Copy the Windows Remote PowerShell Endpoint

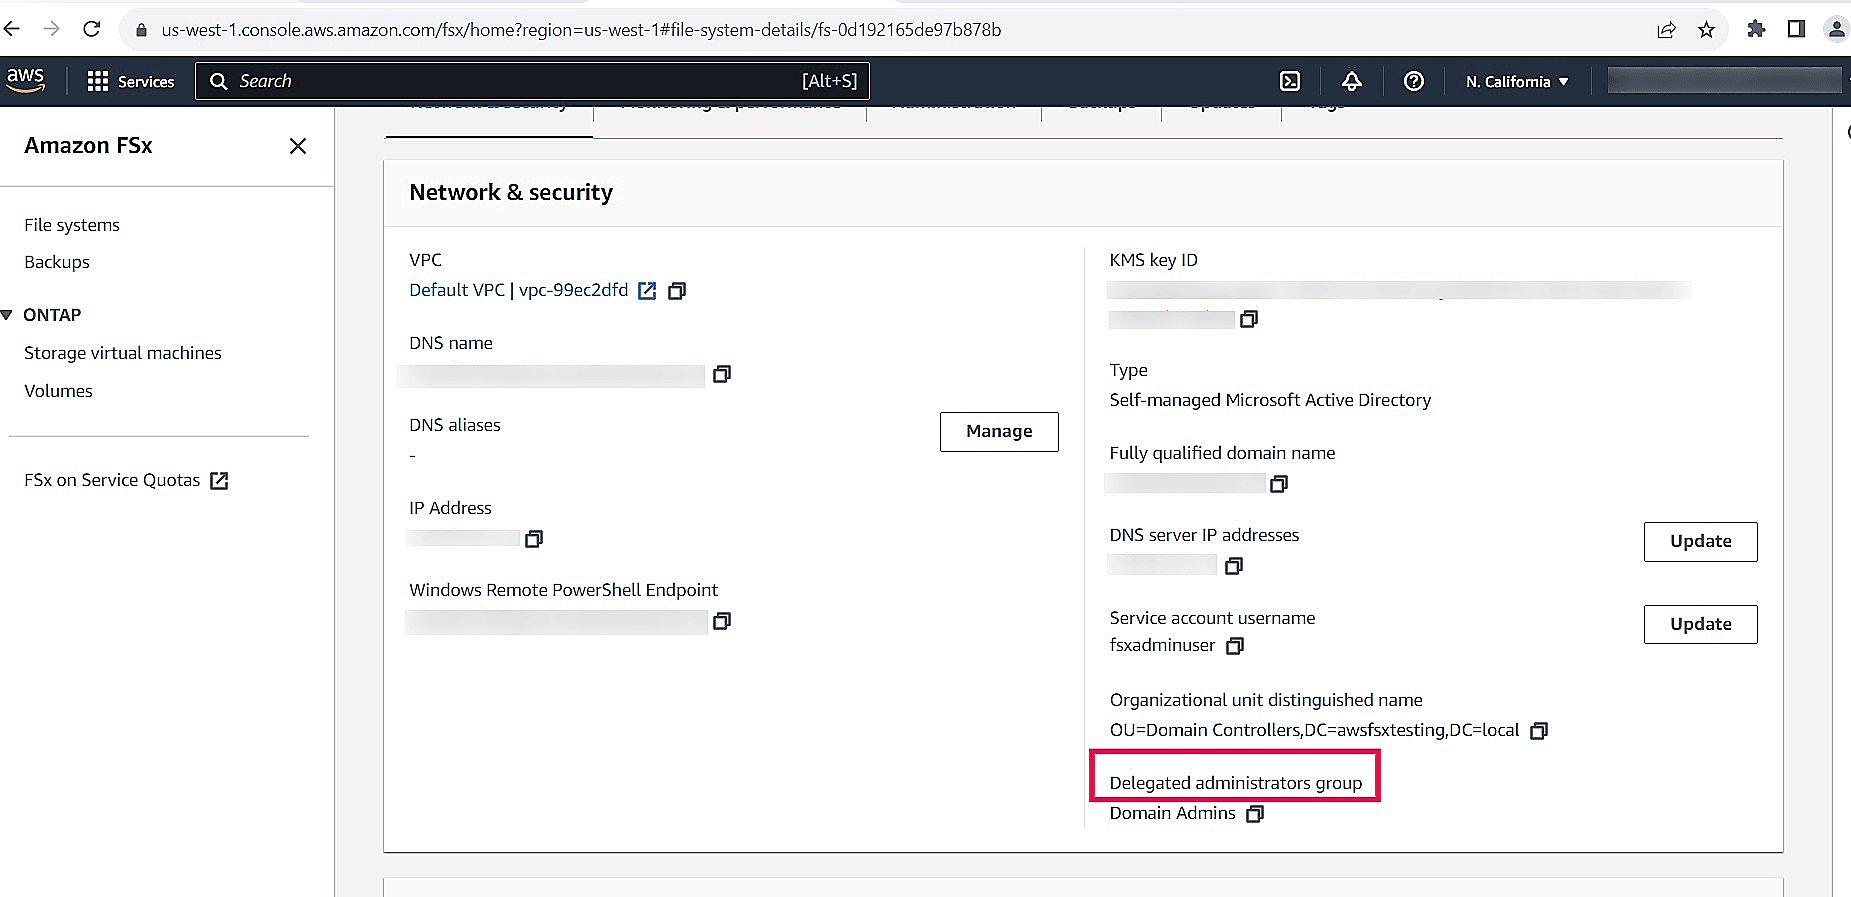(722, 621)
